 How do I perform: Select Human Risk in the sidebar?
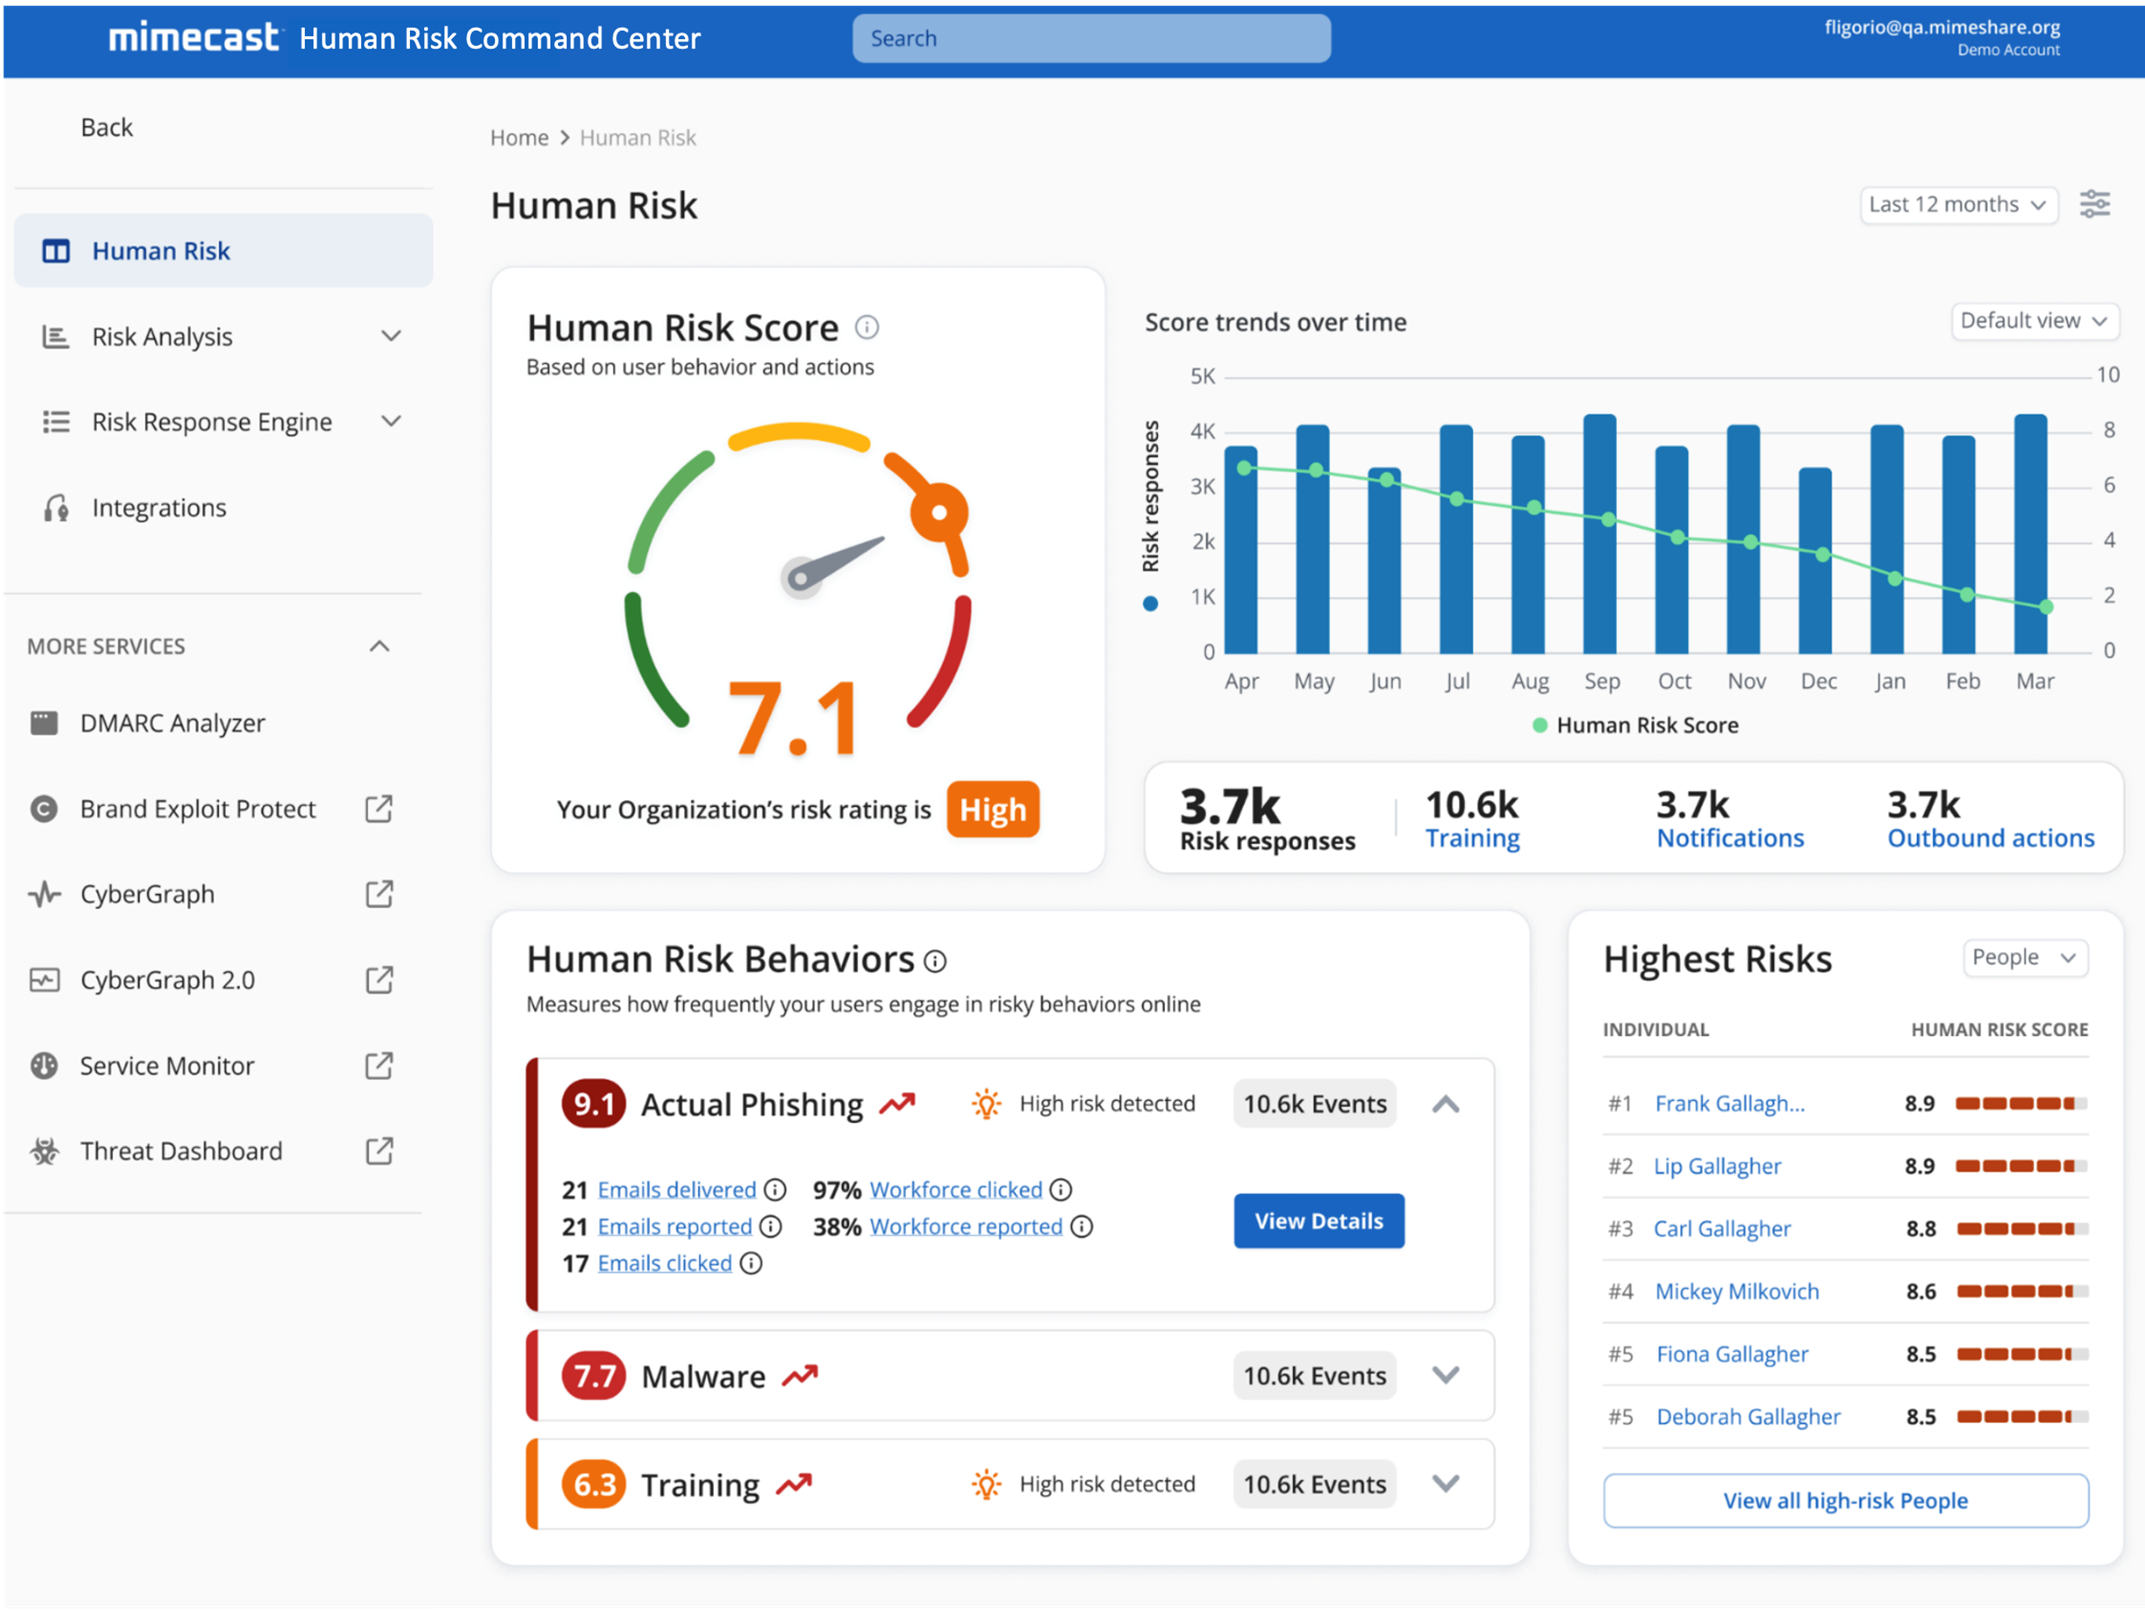[223, 251]
